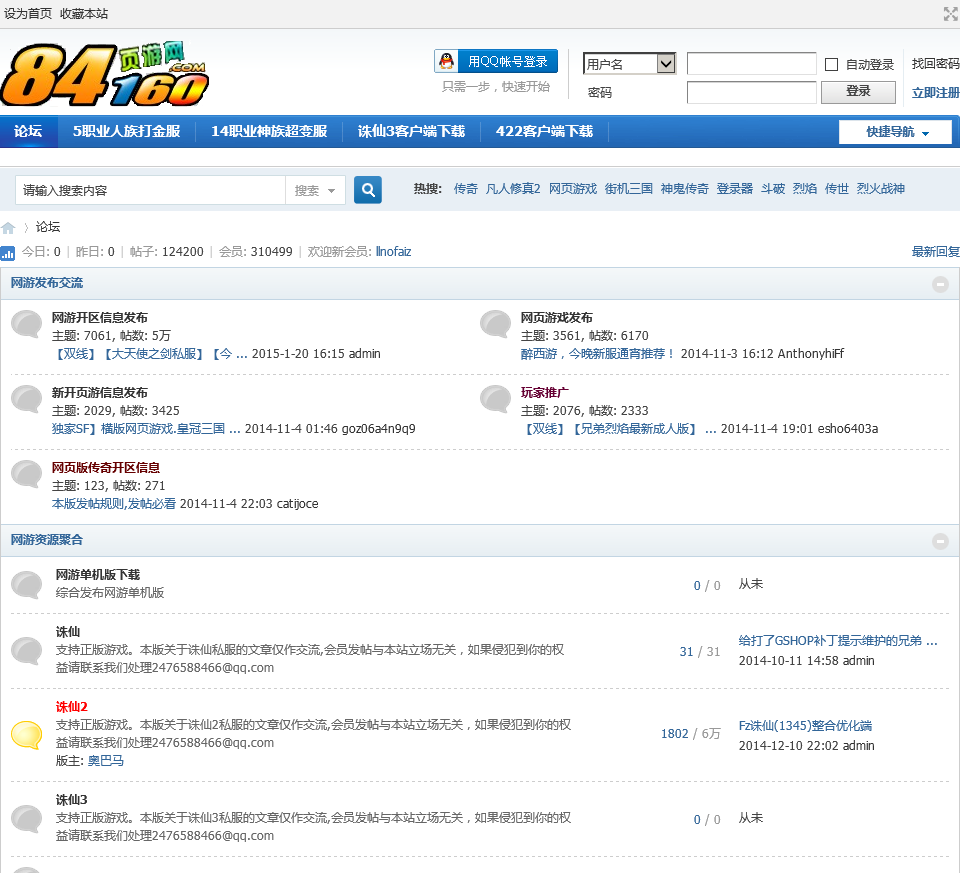
Task: Click hot search term 烈焰
Action: coord(805,189)
